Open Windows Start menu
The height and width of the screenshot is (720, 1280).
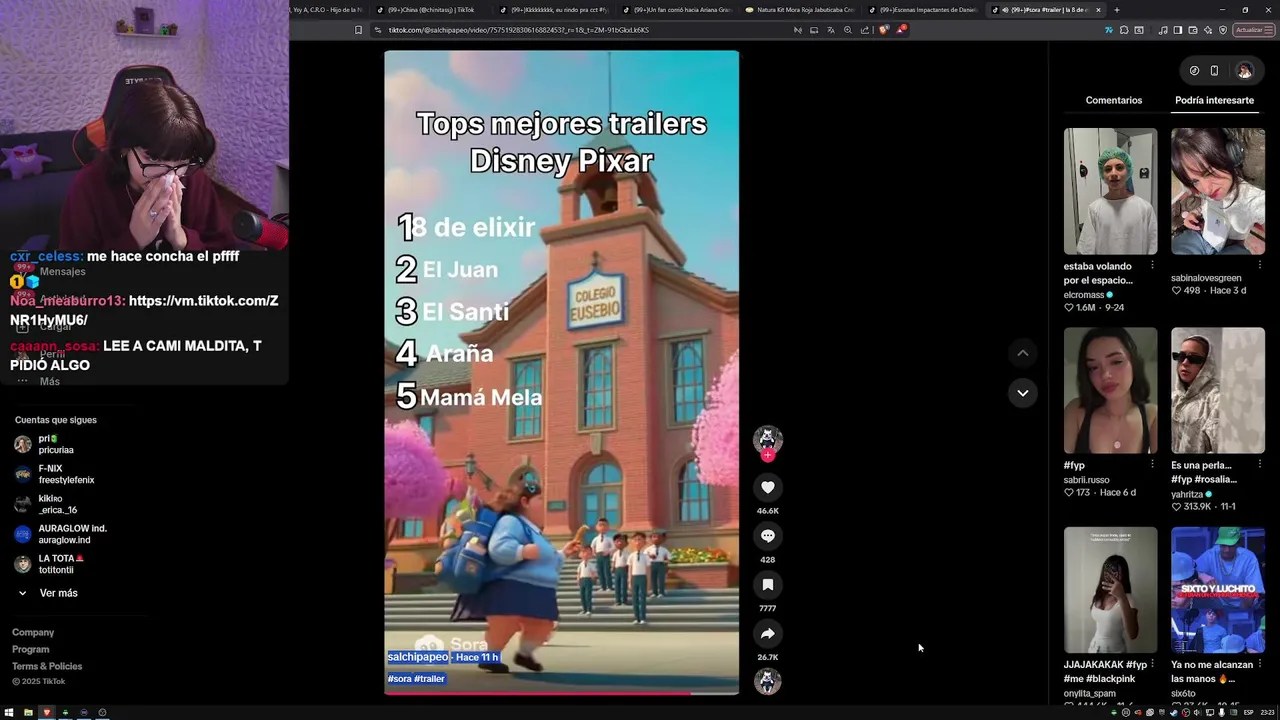[9, 713]
